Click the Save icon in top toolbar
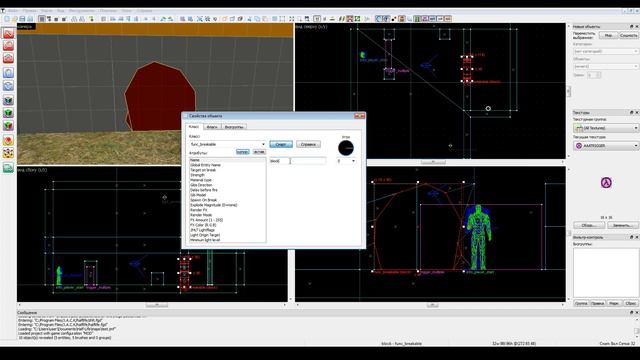The image size is (640, 360). (22, 19)
